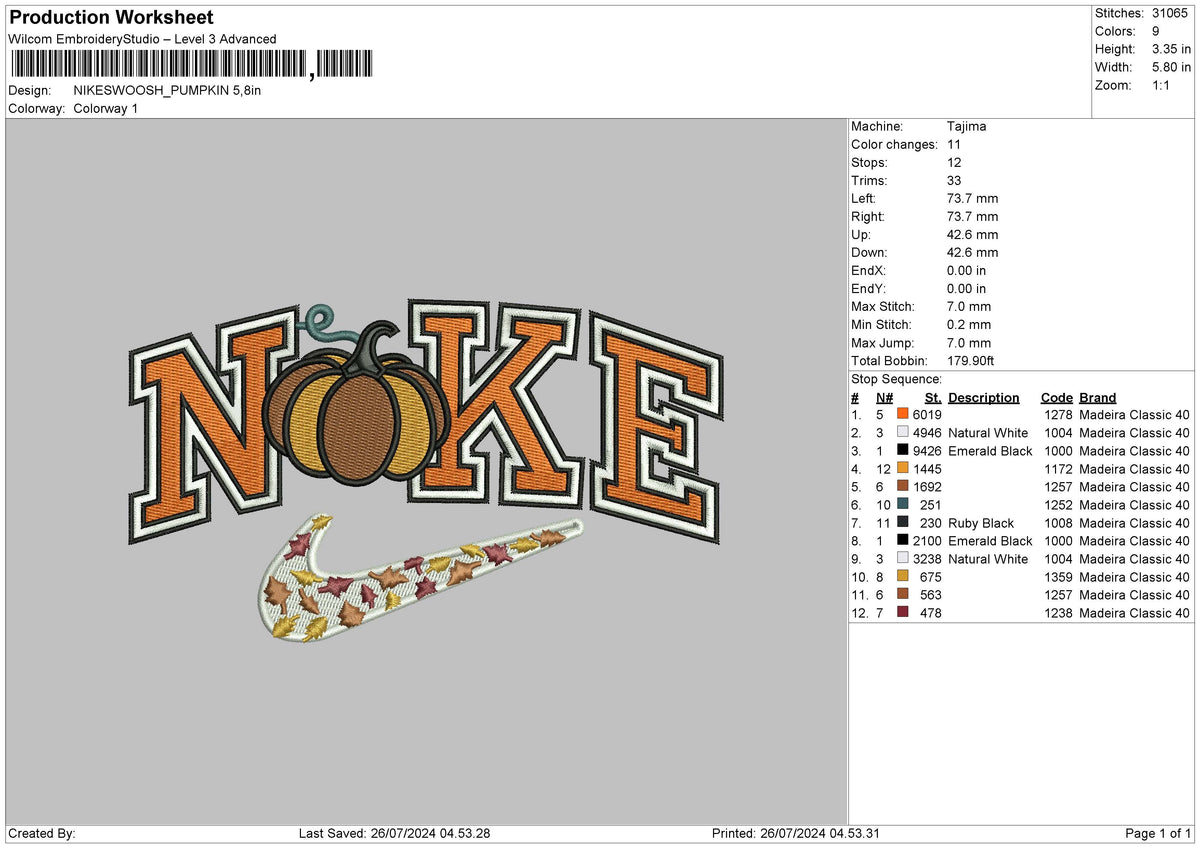Click the thread code 1252

[1058, 505]
